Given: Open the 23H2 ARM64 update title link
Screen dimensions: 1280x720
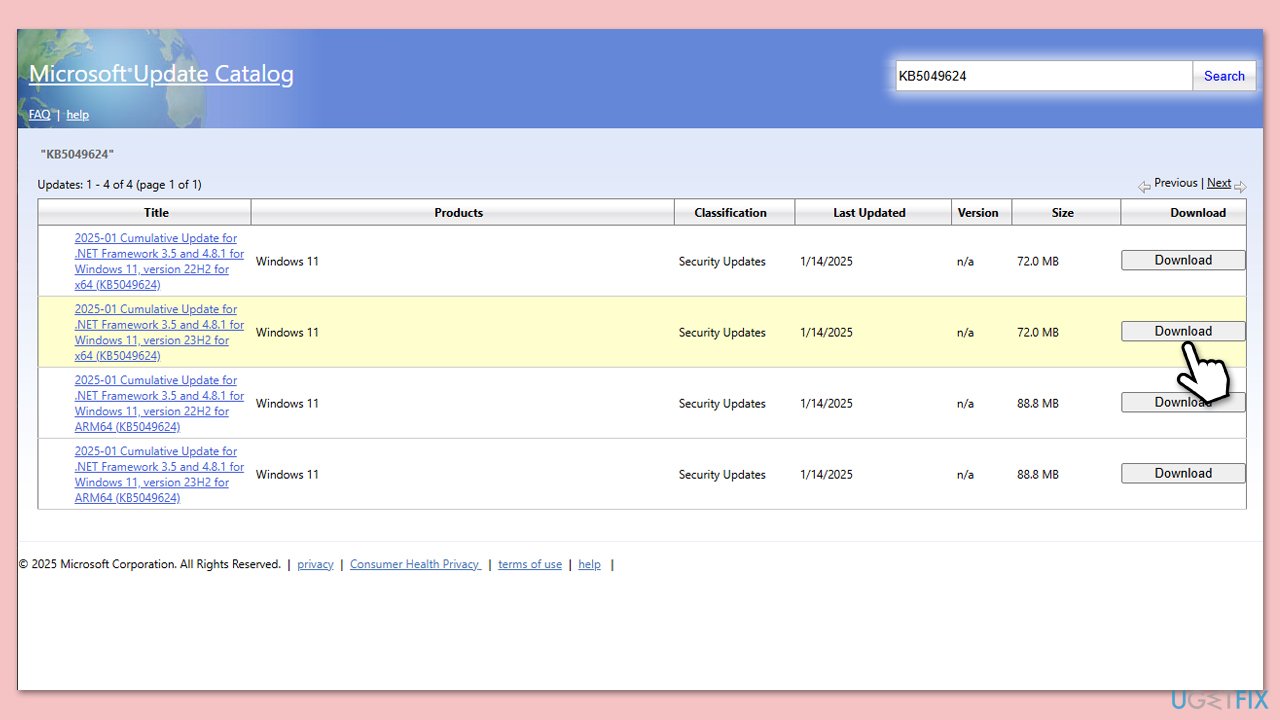Looking at the screenshot, I should tap(158, 475).
